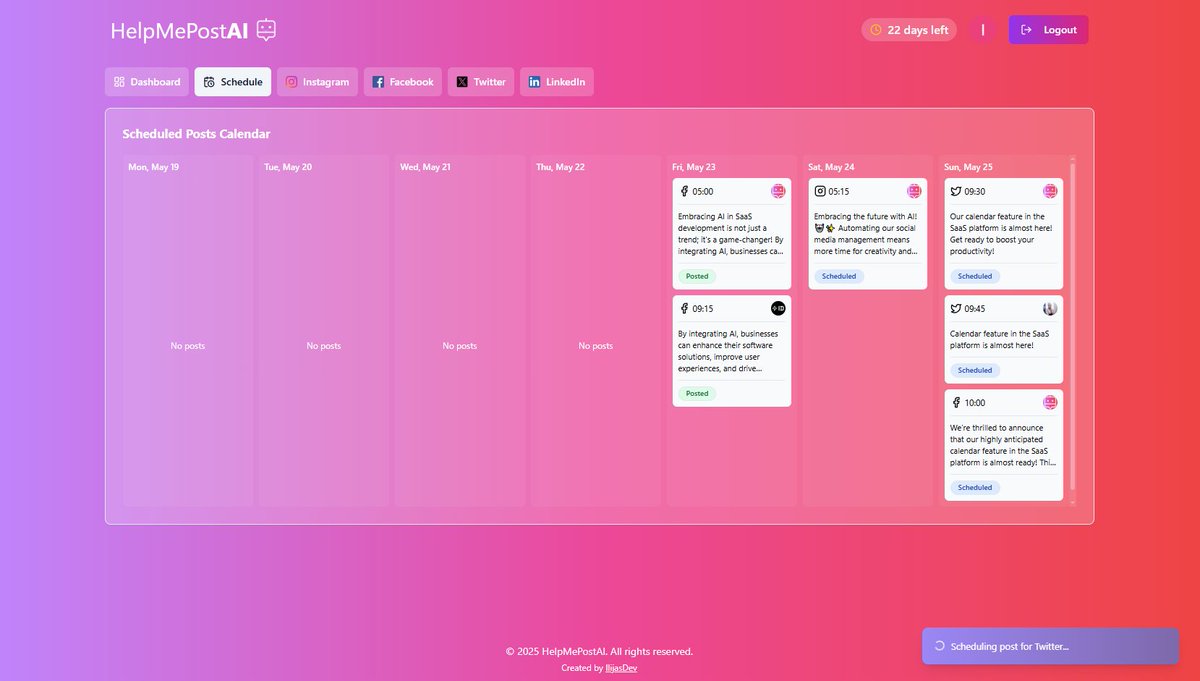Click the clock icon in the days-left badge

(876, 30)
